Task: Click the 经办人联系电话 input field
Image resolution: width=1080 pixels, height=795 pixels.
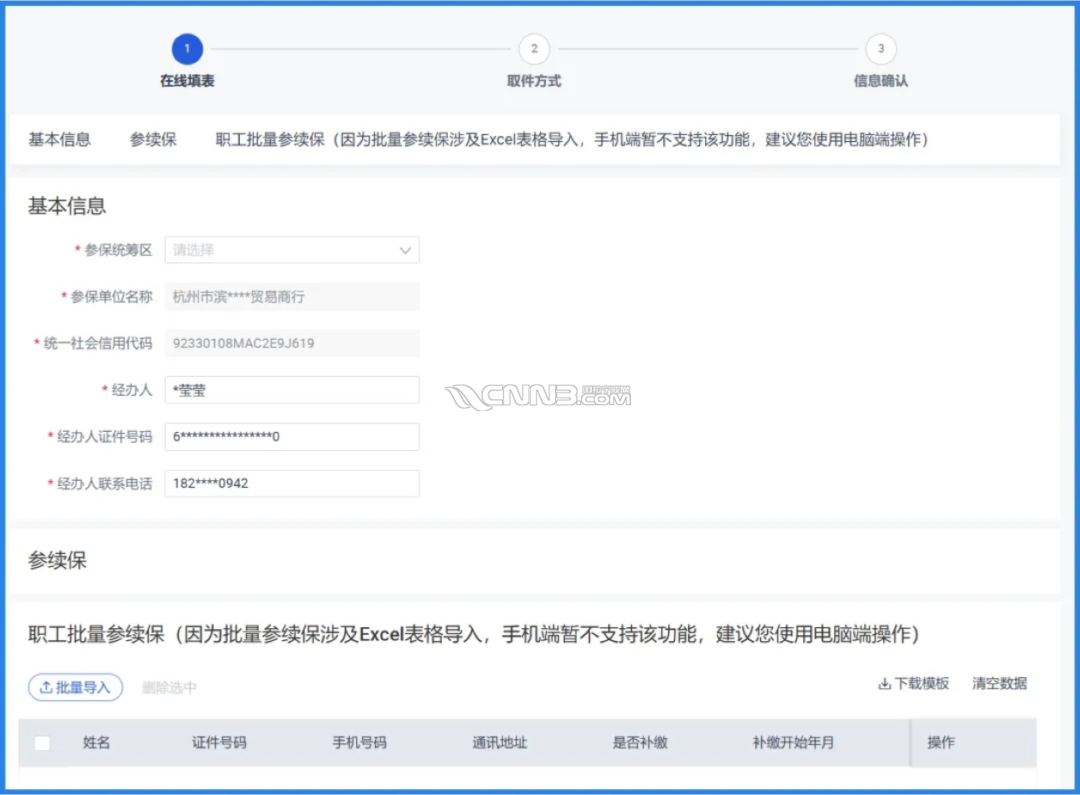Action: tap(291, 483)
